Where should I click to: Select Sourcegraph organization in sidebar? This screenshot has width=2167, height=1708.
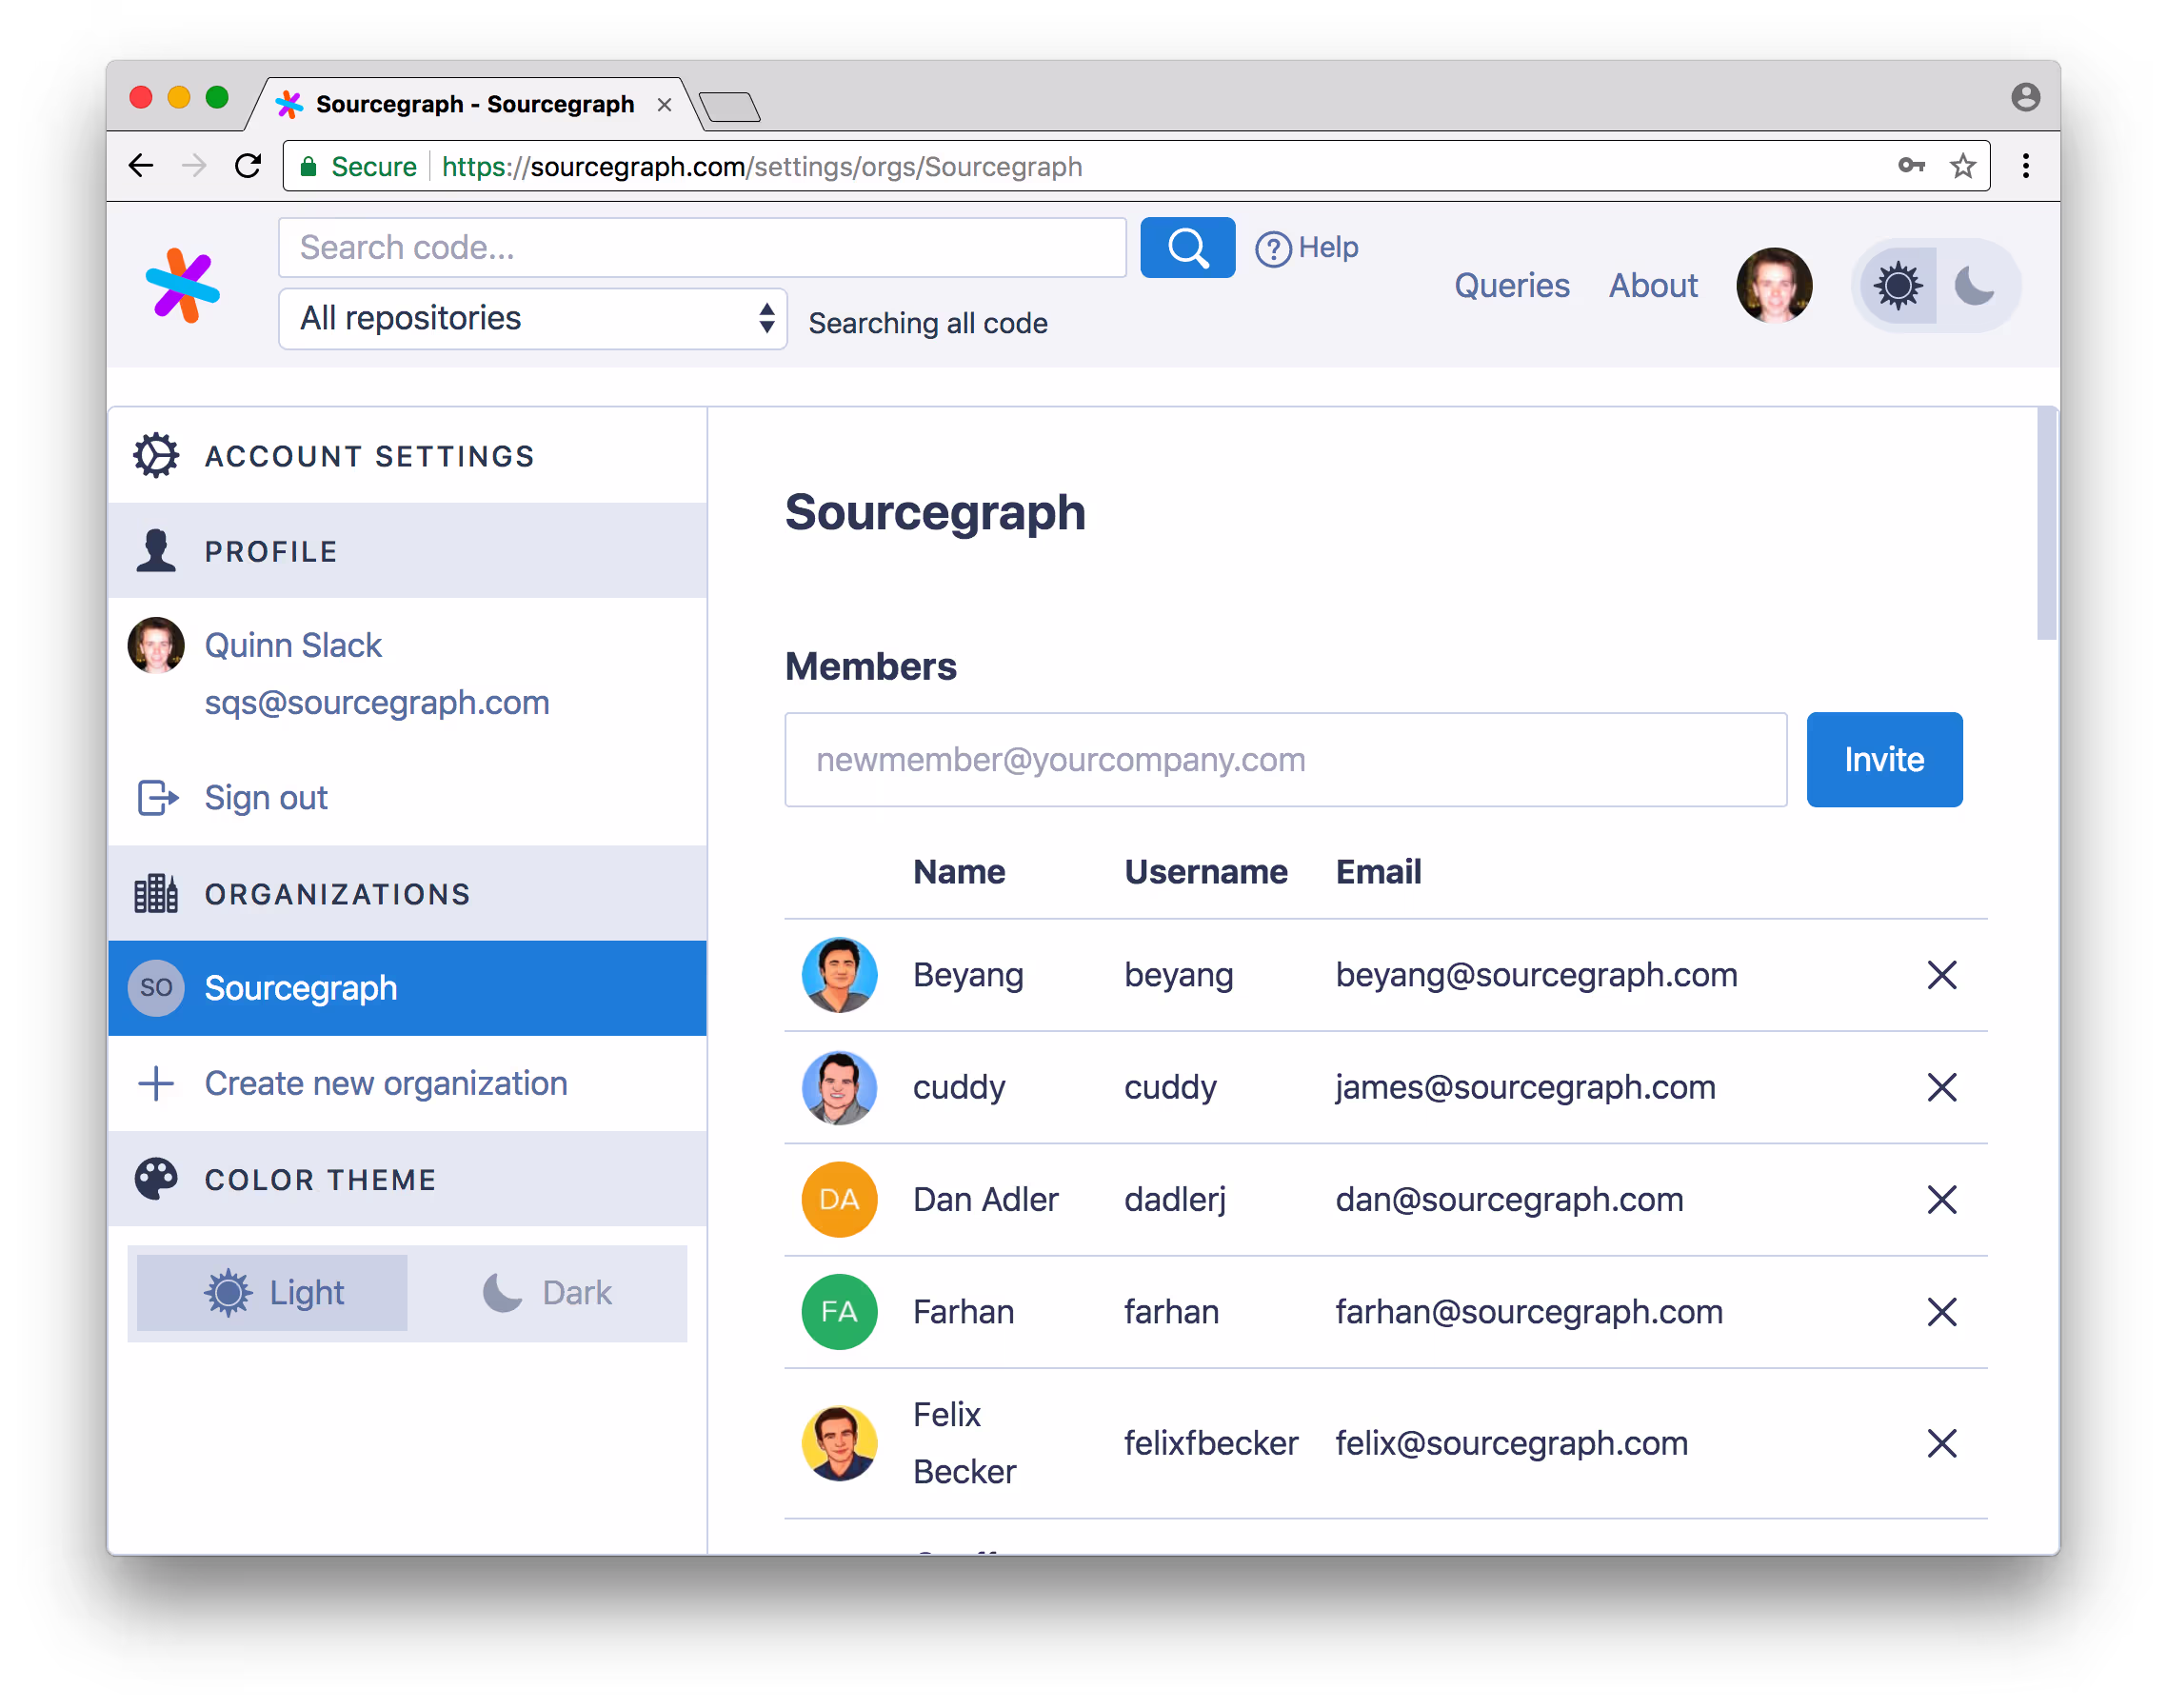[407, 988]
